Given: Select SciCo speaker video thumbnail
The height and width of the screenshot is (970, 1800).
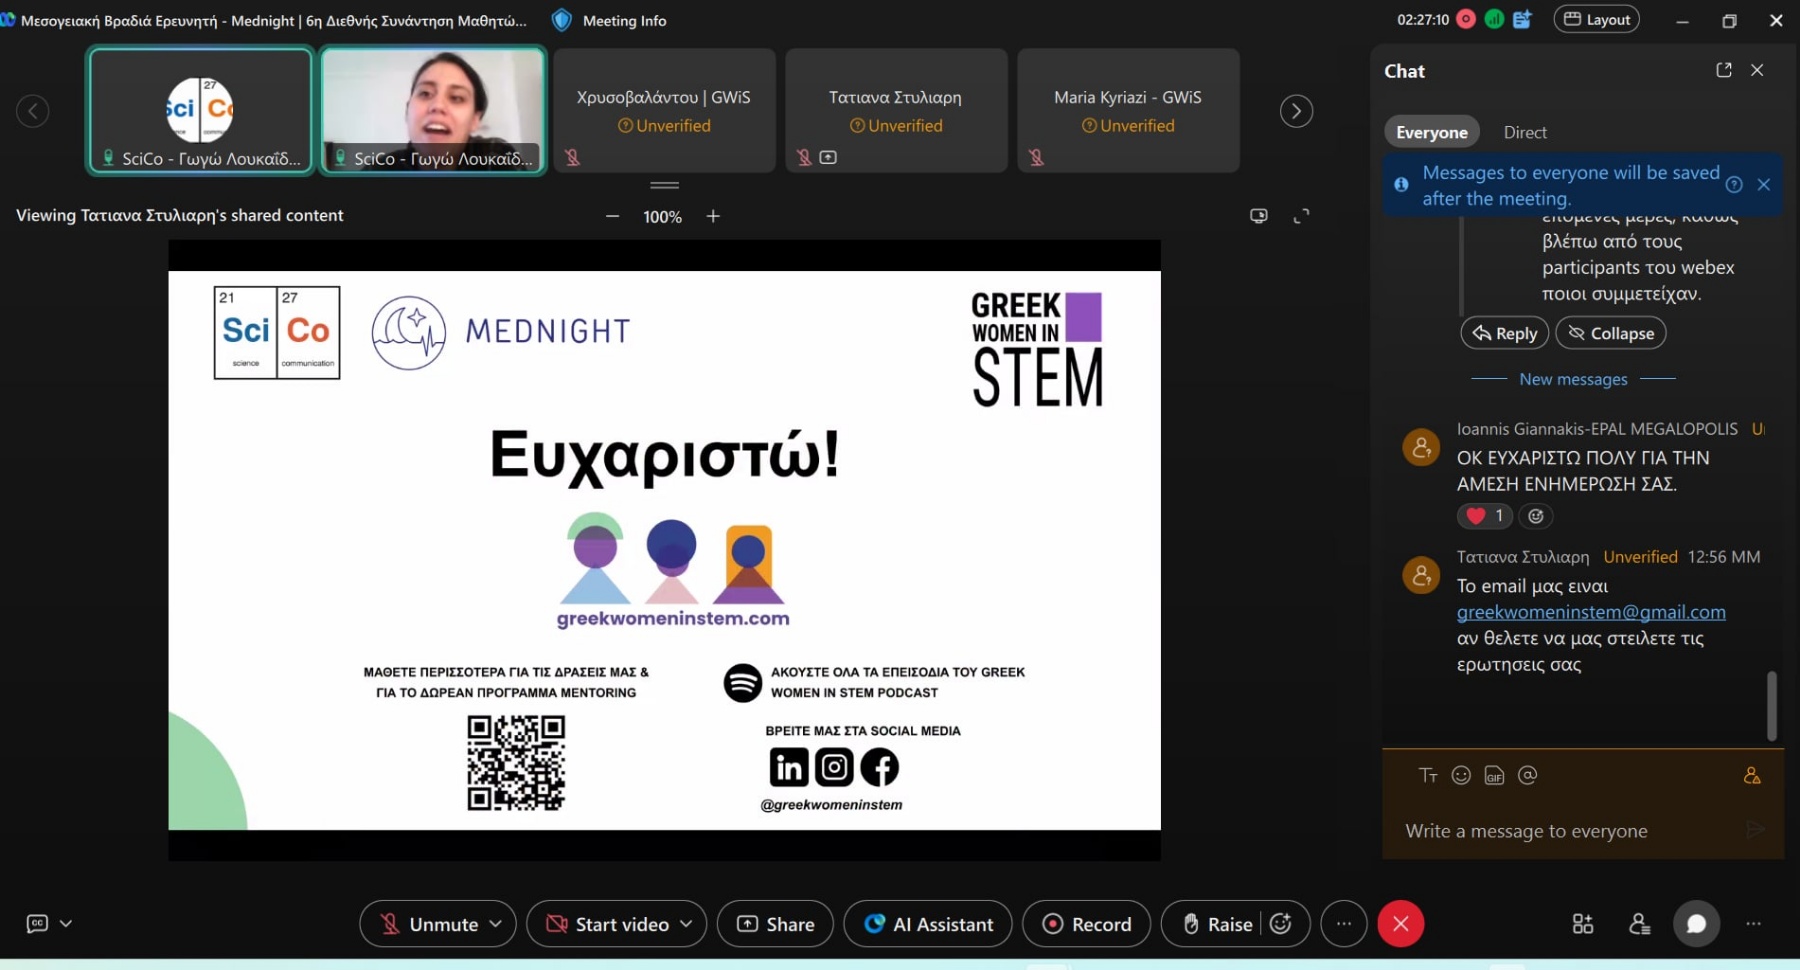Looking at the screenshot, I should click(x=433, y=111).
